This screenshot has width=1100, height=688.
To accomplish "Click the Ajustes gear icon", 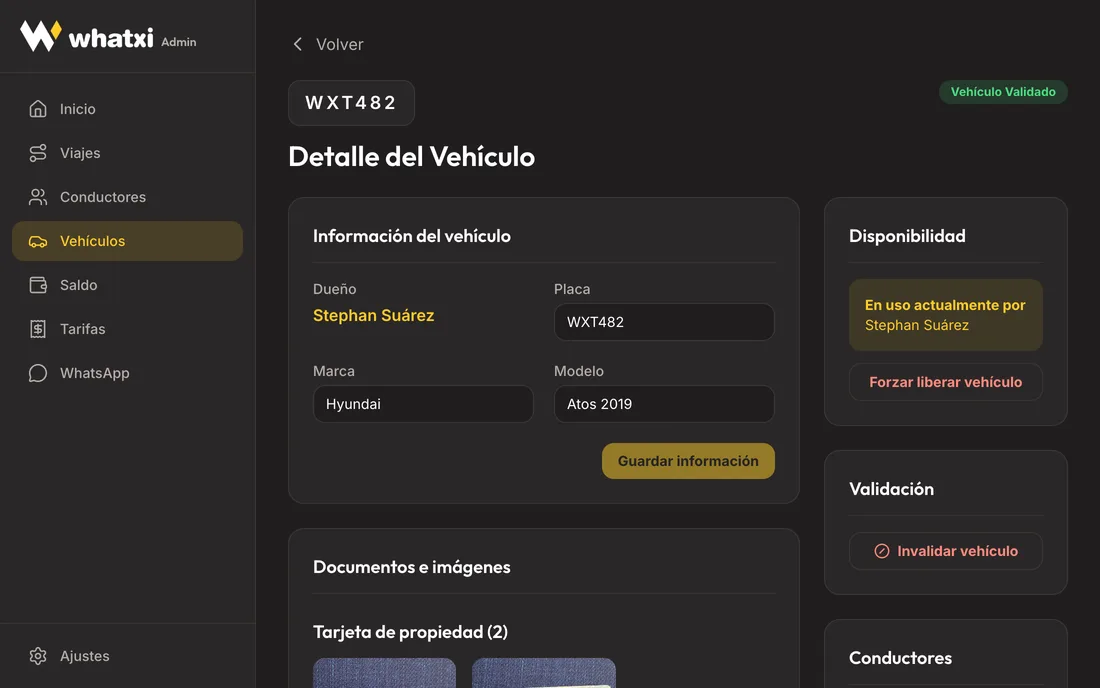I will pyautogui.click(x=38, y=656).
